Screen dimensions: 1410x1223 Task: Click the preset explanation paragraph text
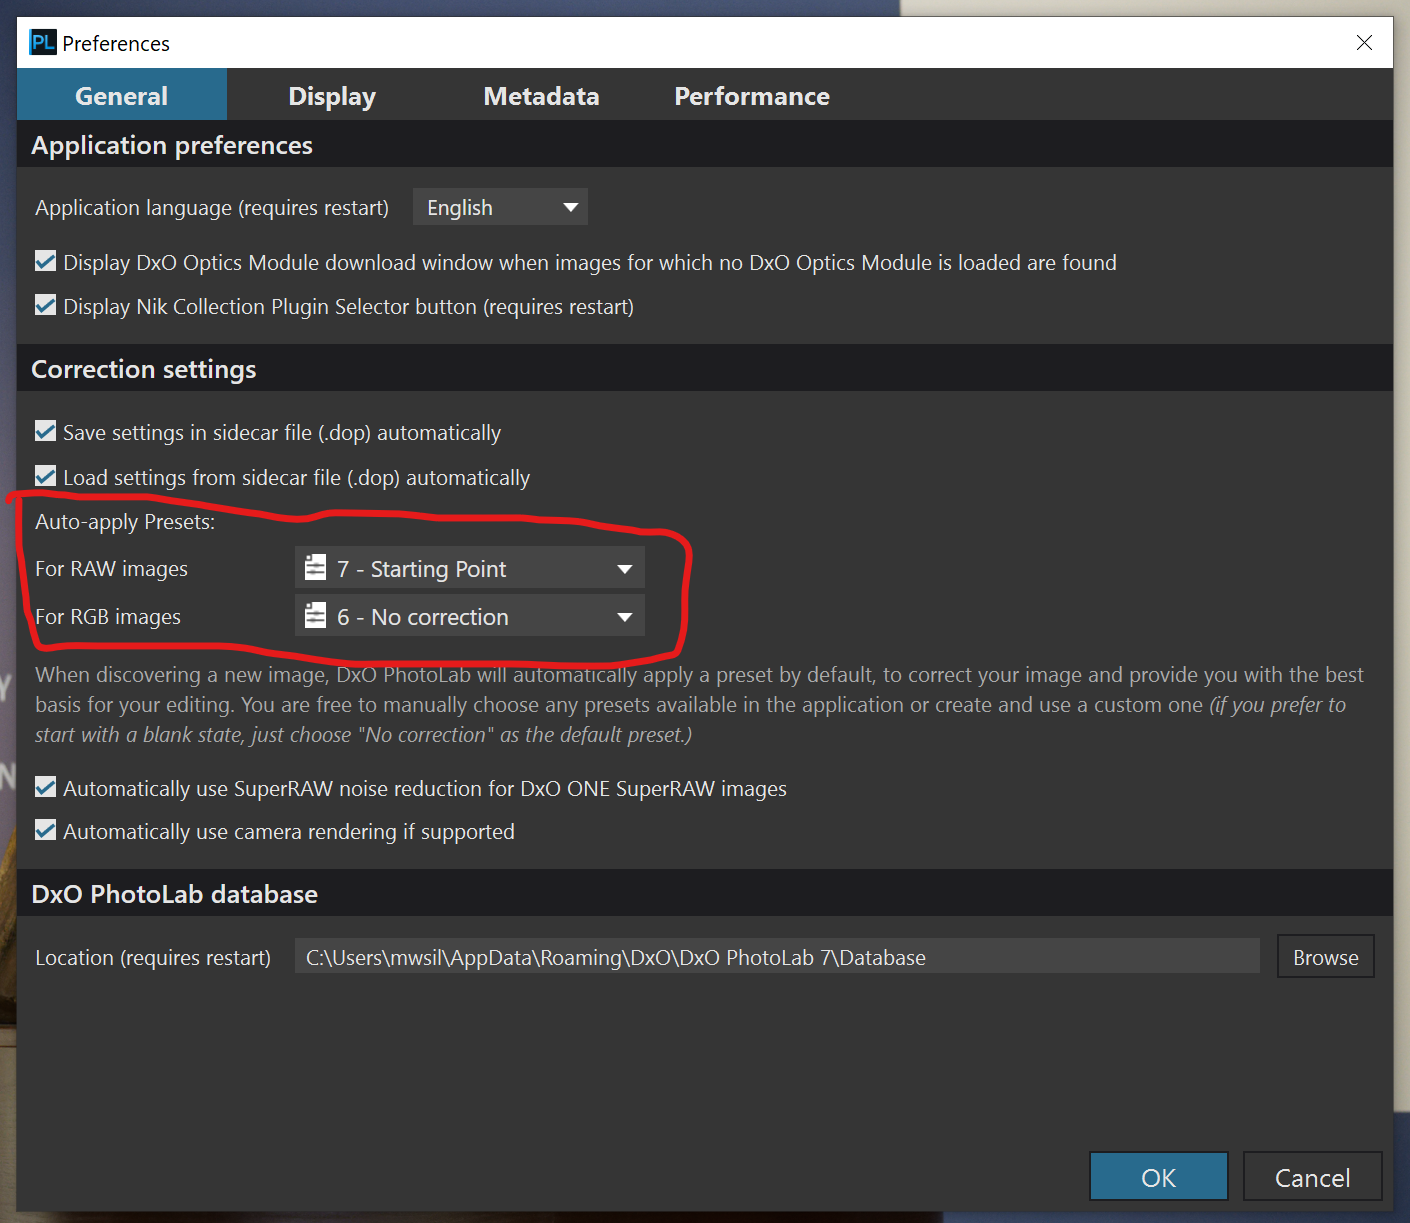(700, 704)
